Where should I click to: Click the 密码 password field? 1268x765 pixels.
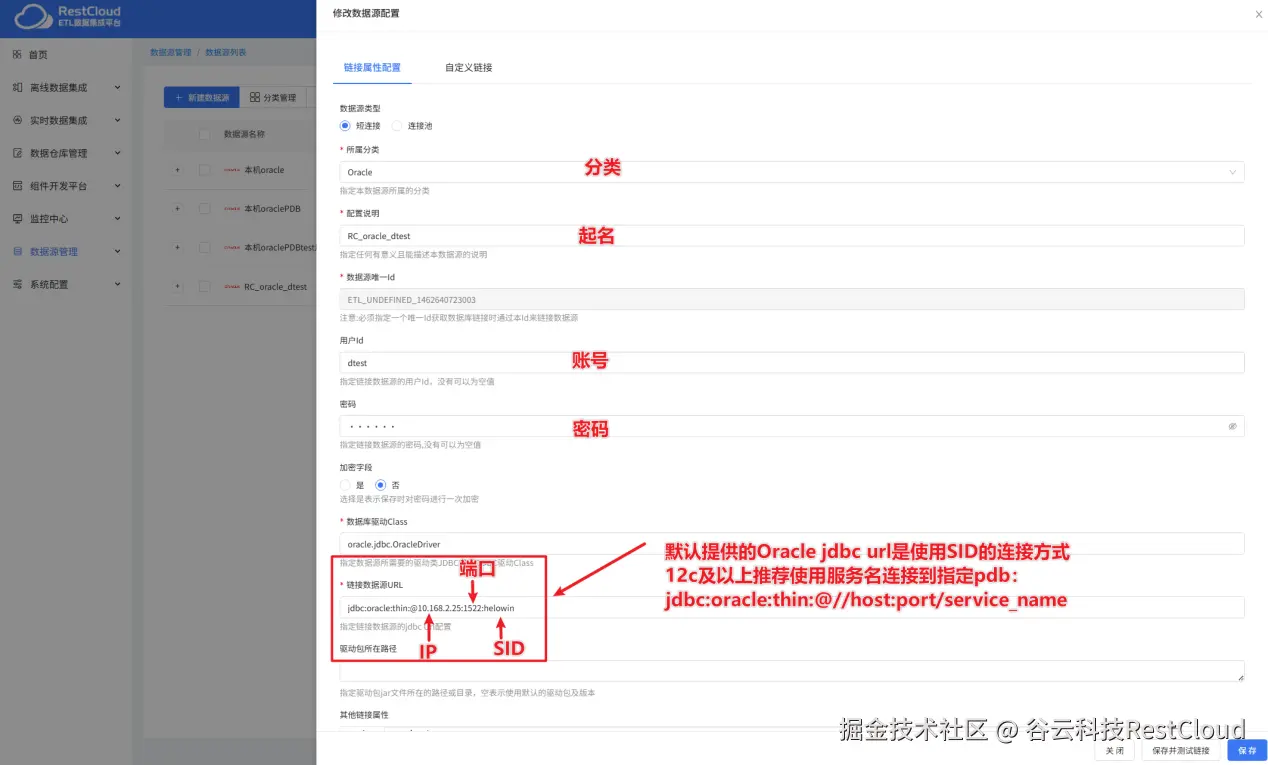(x=792, y=426)
